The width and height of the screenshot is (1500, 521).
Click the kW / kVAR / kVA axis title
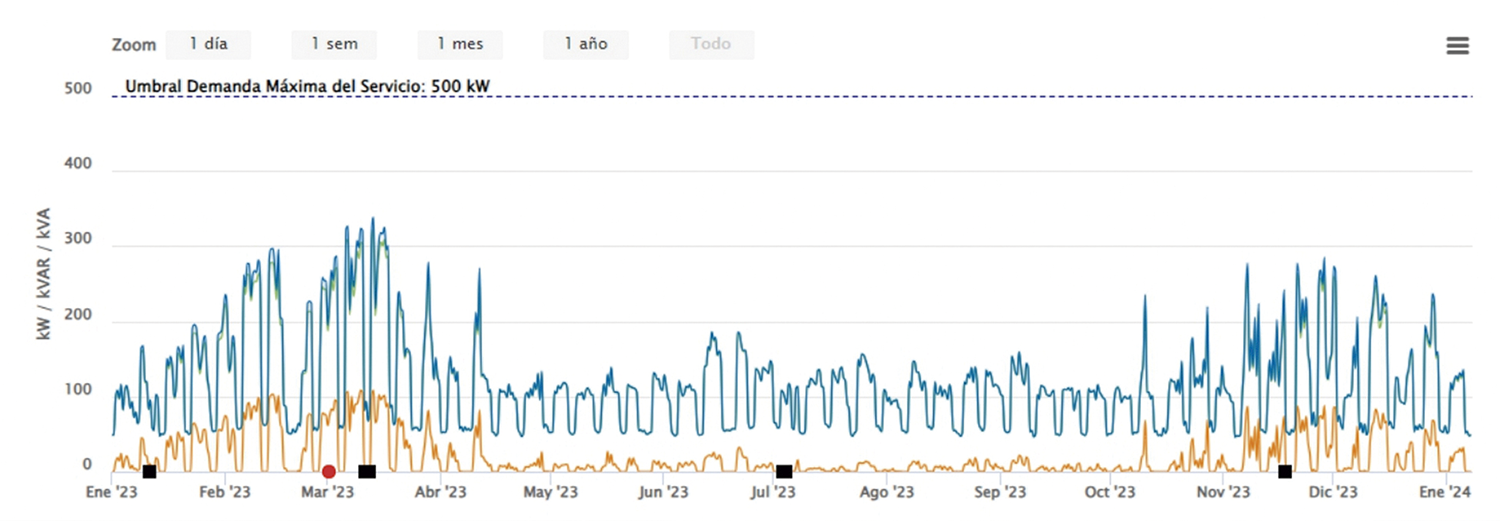[44, 274]
